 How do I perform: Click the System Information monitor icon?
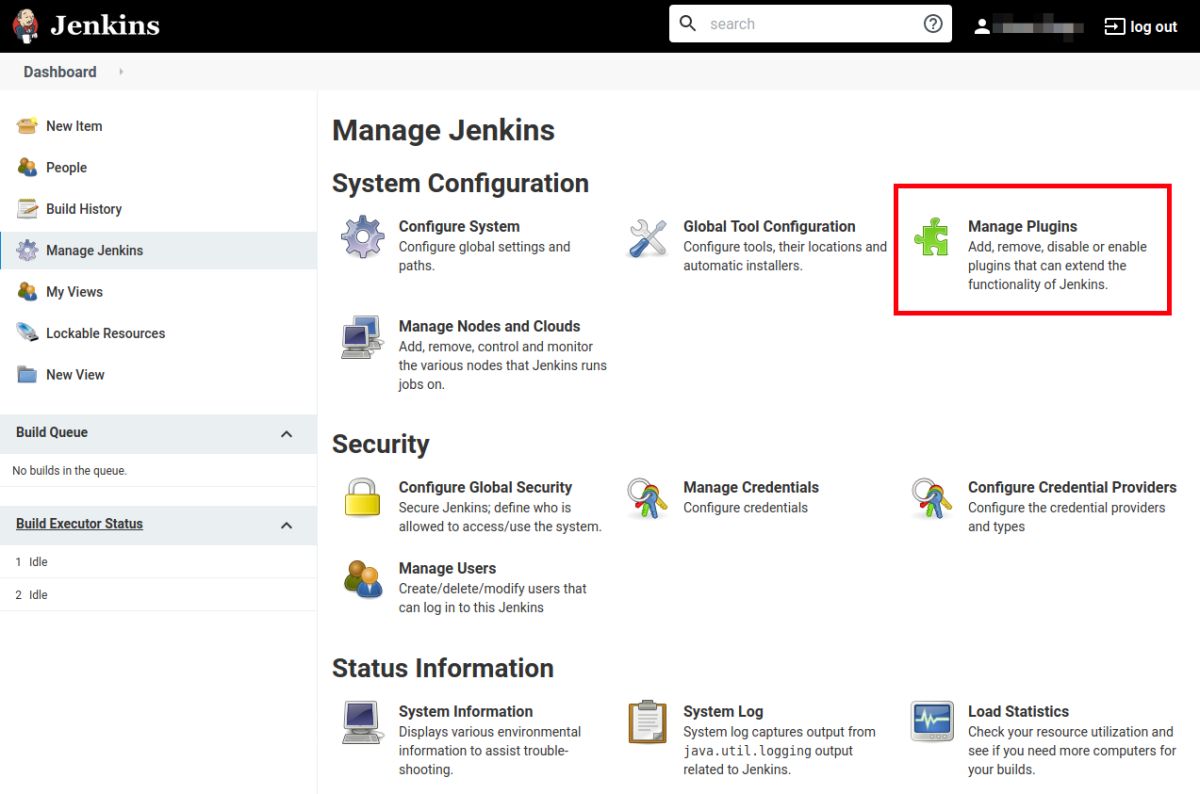[x=362, y=722]
